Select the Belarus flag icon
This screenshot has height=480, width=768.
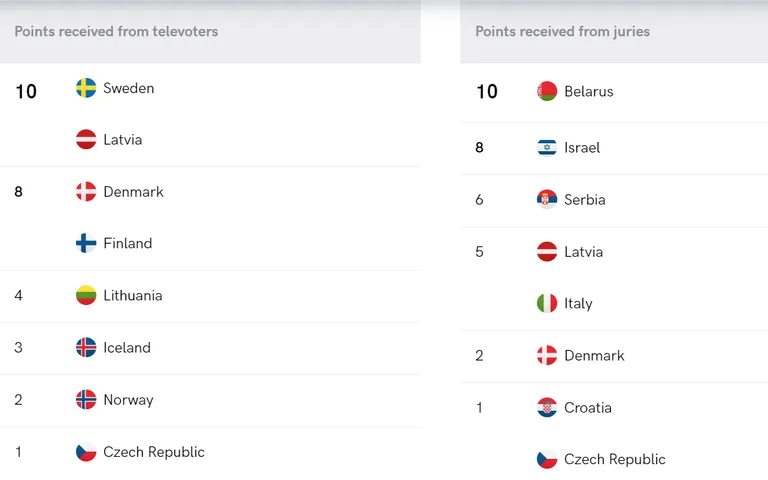click(547, 92)
